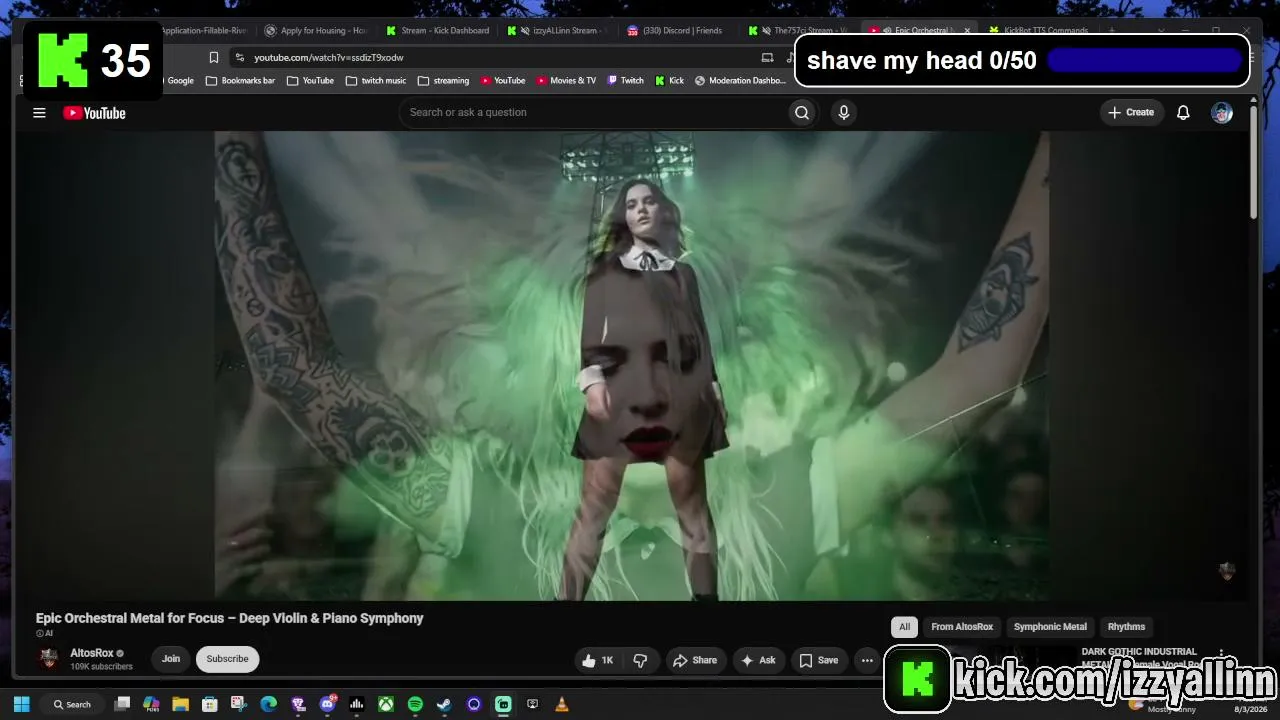The width and height of the screenshot is (1280, 720).
Task: Open the streaming bookmark folder
Action: click(443, 81)
